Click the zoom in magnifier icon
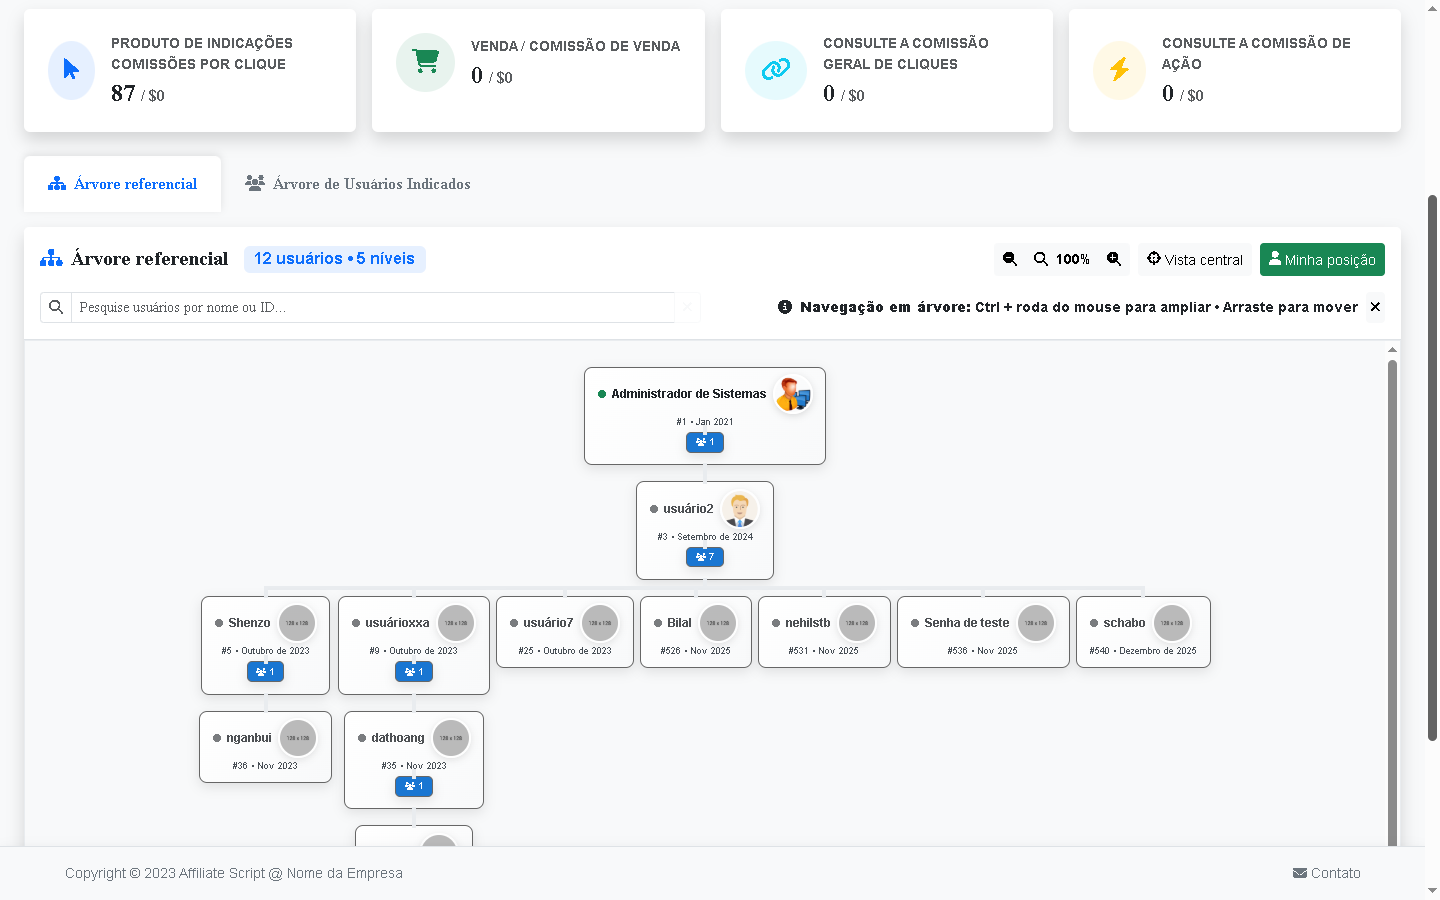Viewport: 1440px width, 900px height. [x=1114, y=259]
